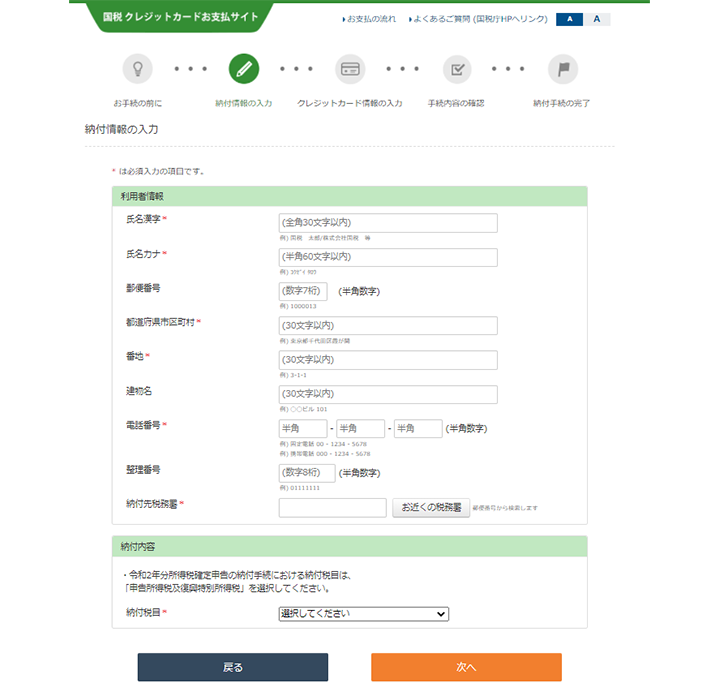Click the green pencil step icon
Screen dimensions: 720x700
pyautogui.click(x=244, y=69)
